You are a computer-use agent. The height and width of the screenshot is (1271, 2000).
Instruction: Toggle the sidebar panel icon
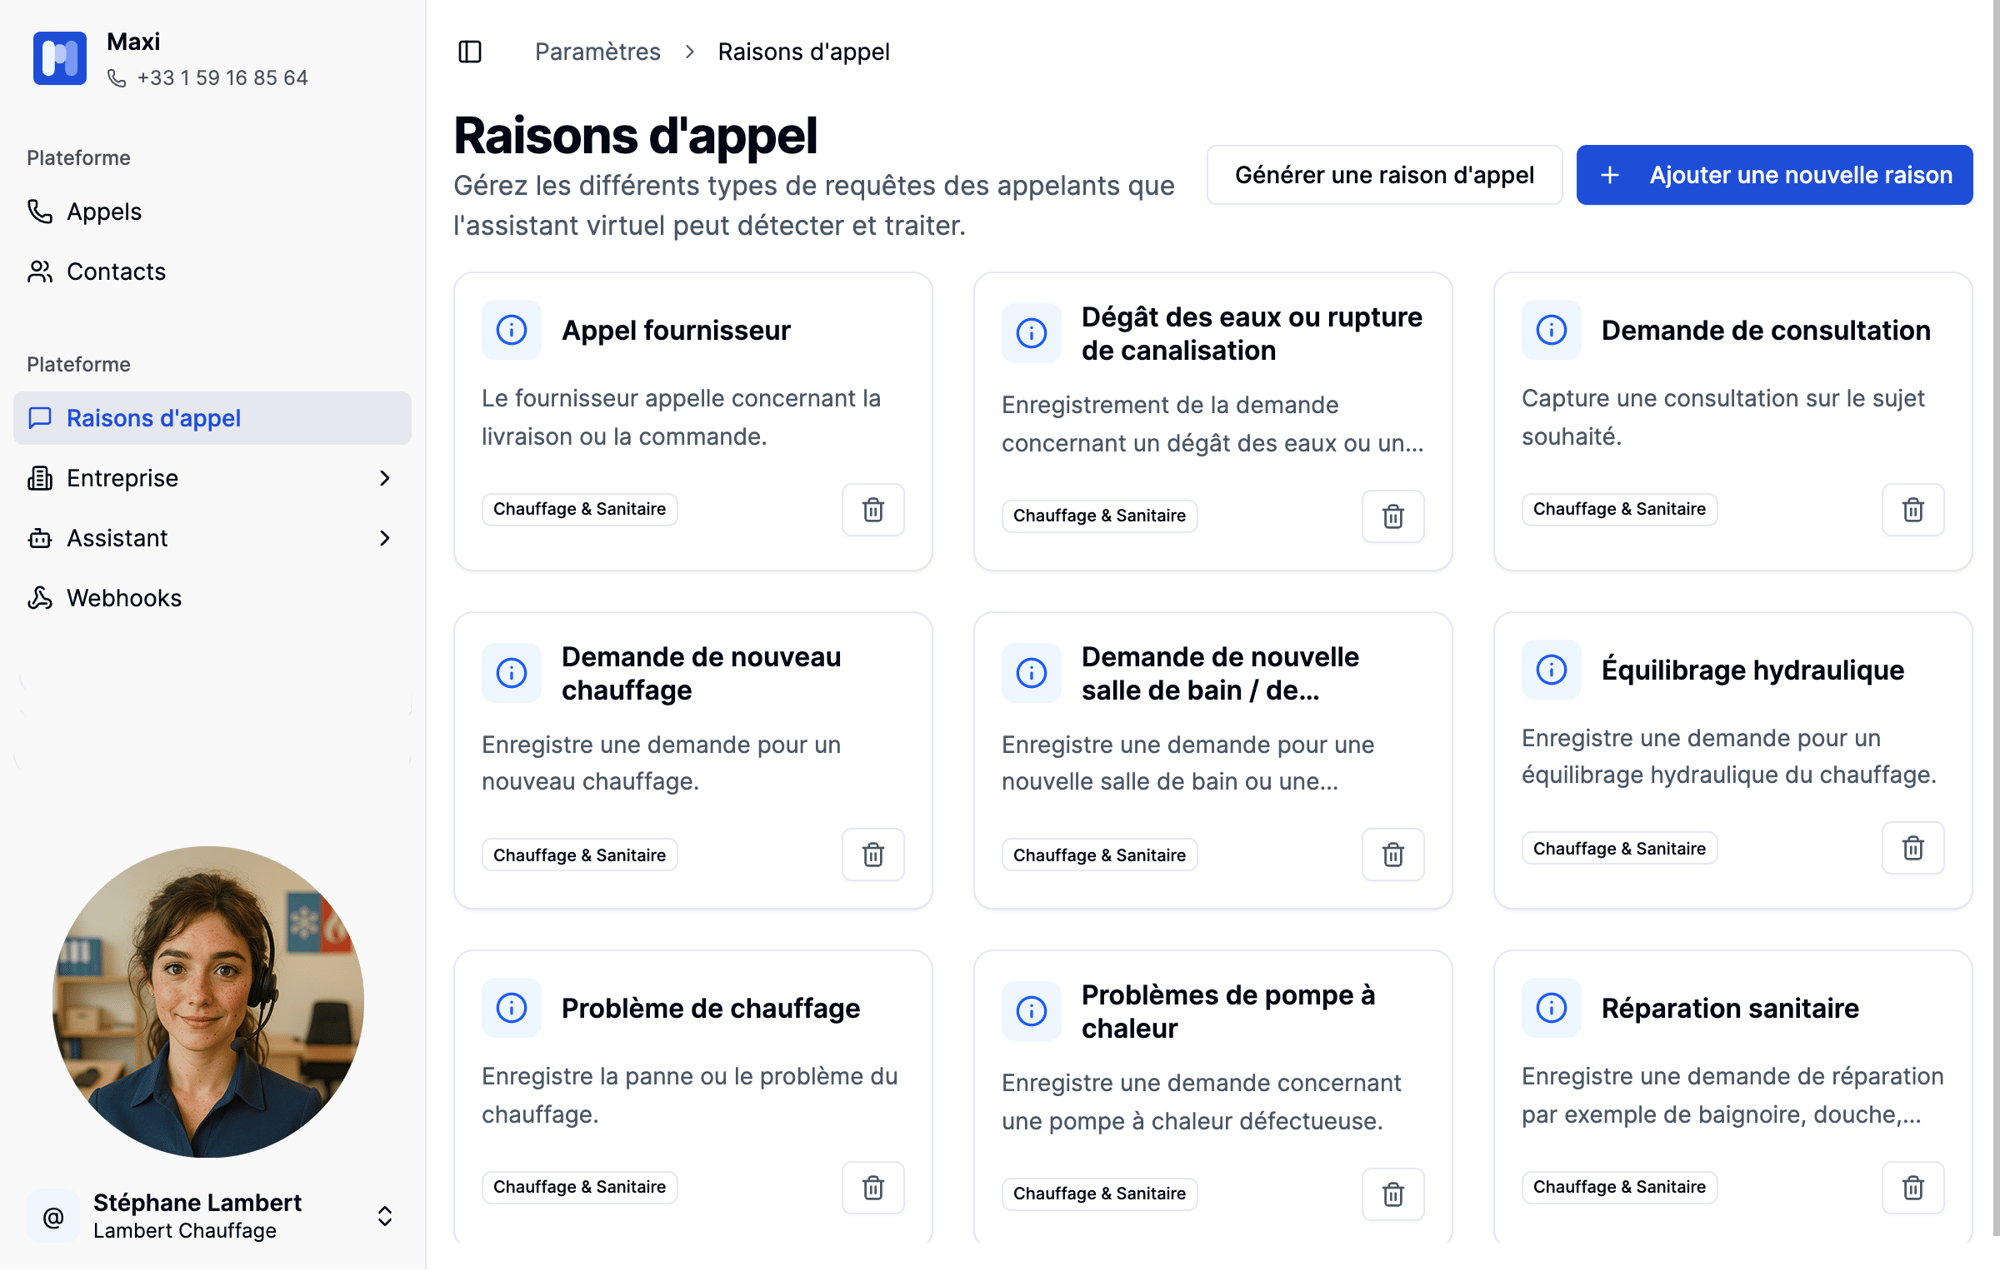(470, 52)
